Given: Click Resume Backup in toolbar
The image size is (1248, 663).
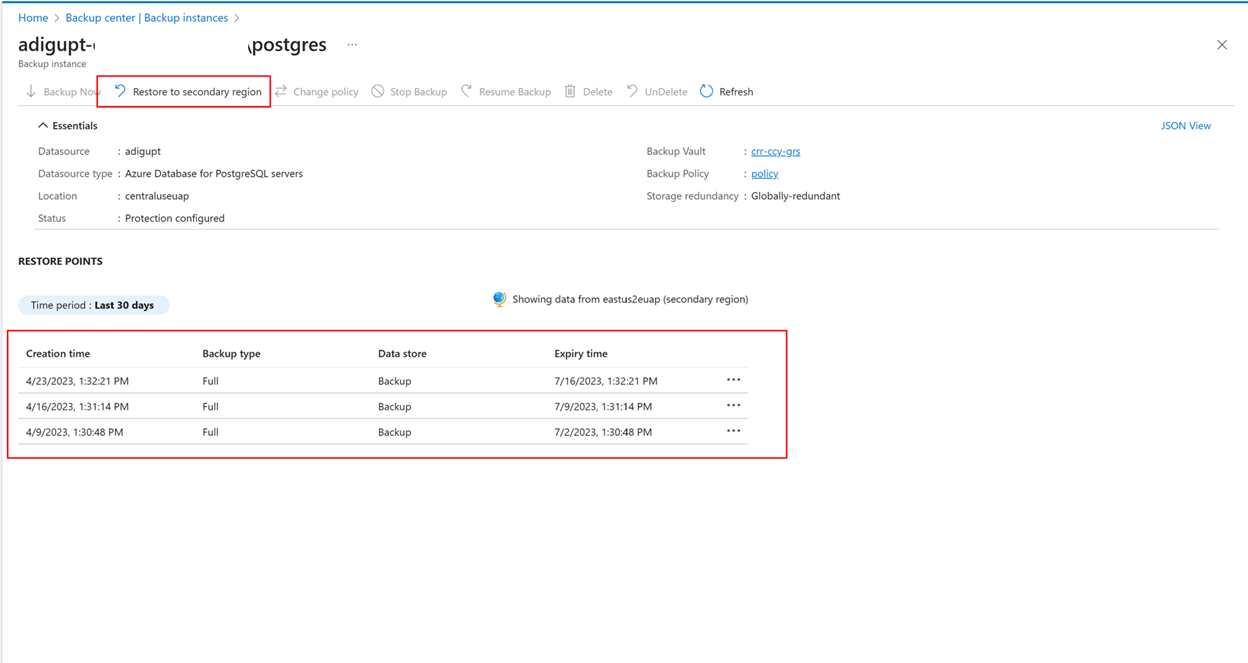Looking at the screenshot, I should pos(505,91).
